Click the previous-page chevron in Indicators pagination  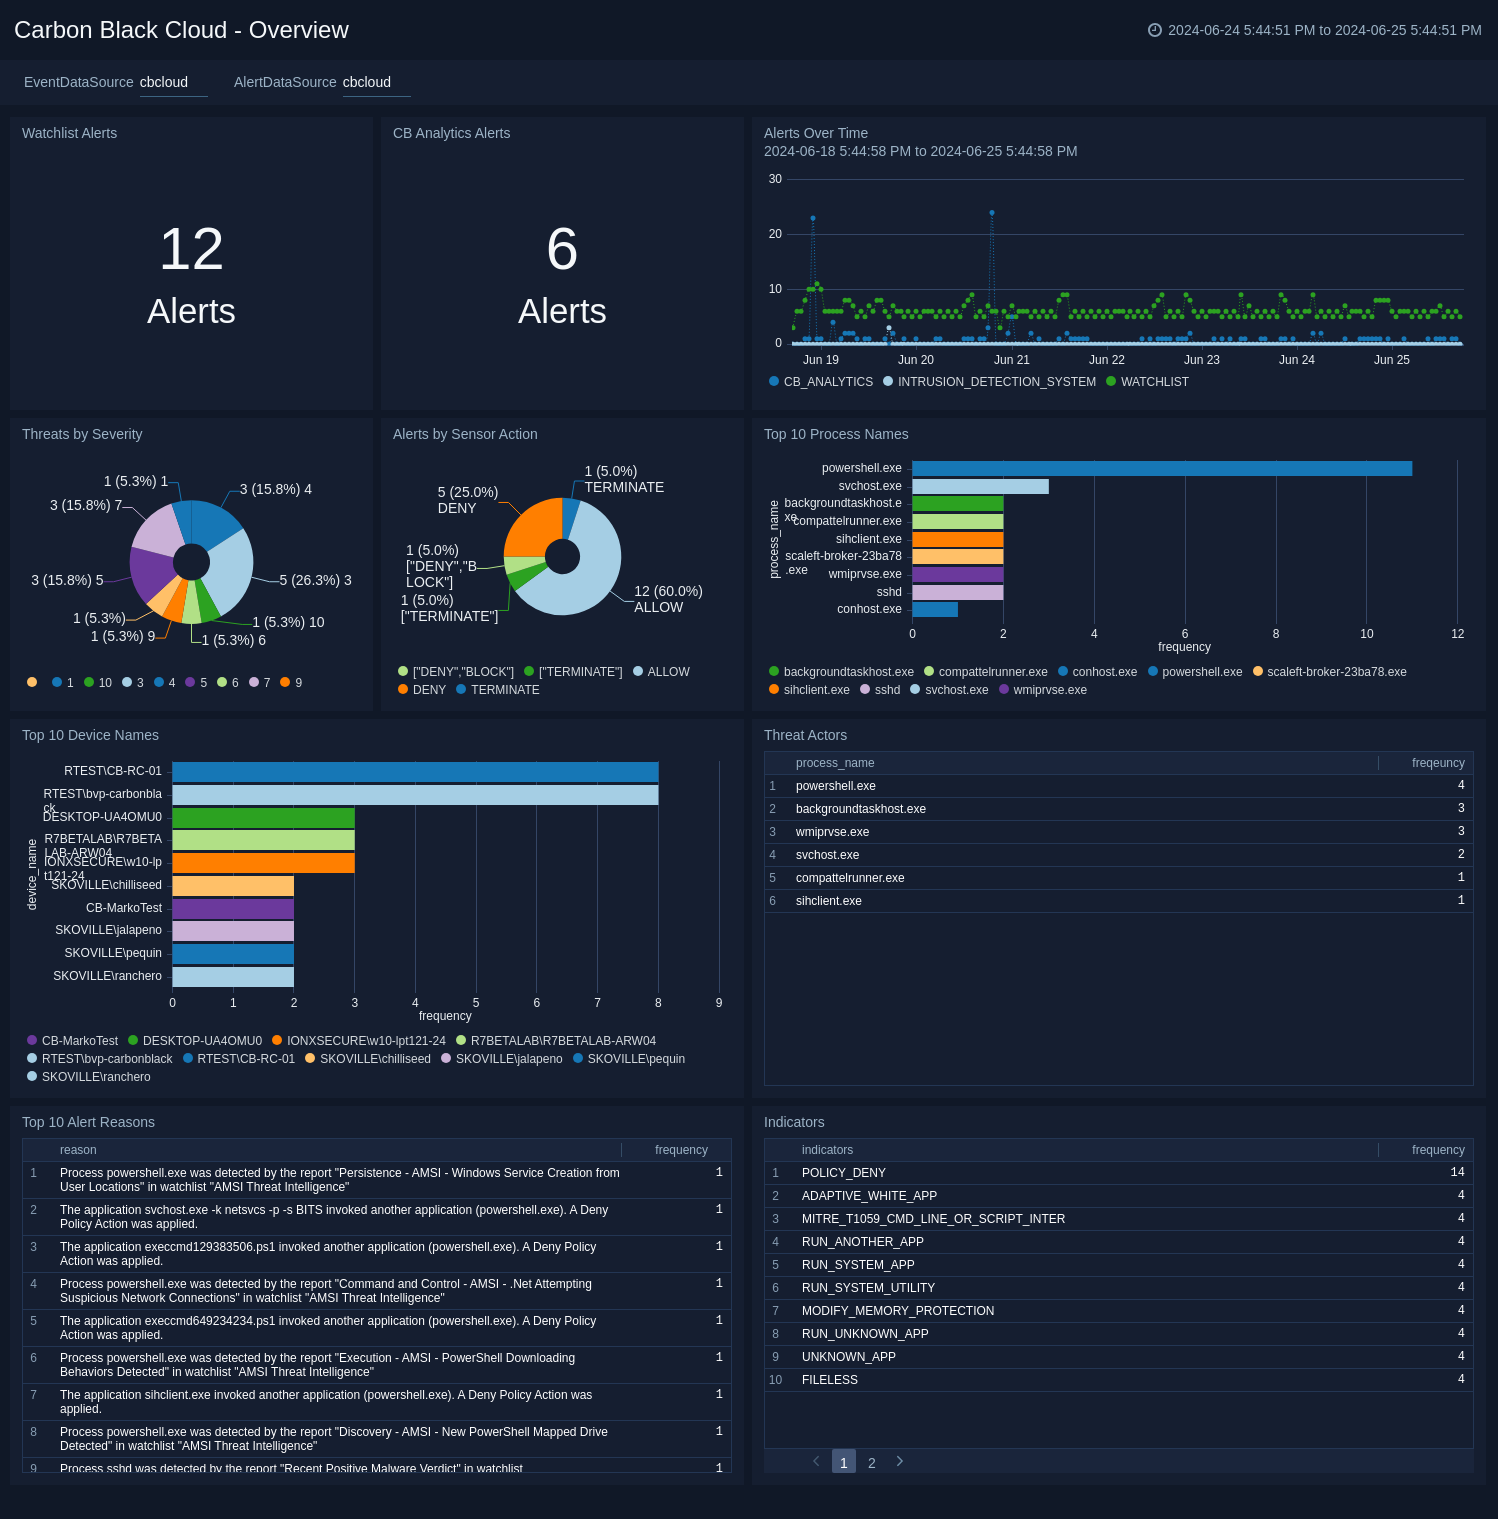tap(815, 1461)
